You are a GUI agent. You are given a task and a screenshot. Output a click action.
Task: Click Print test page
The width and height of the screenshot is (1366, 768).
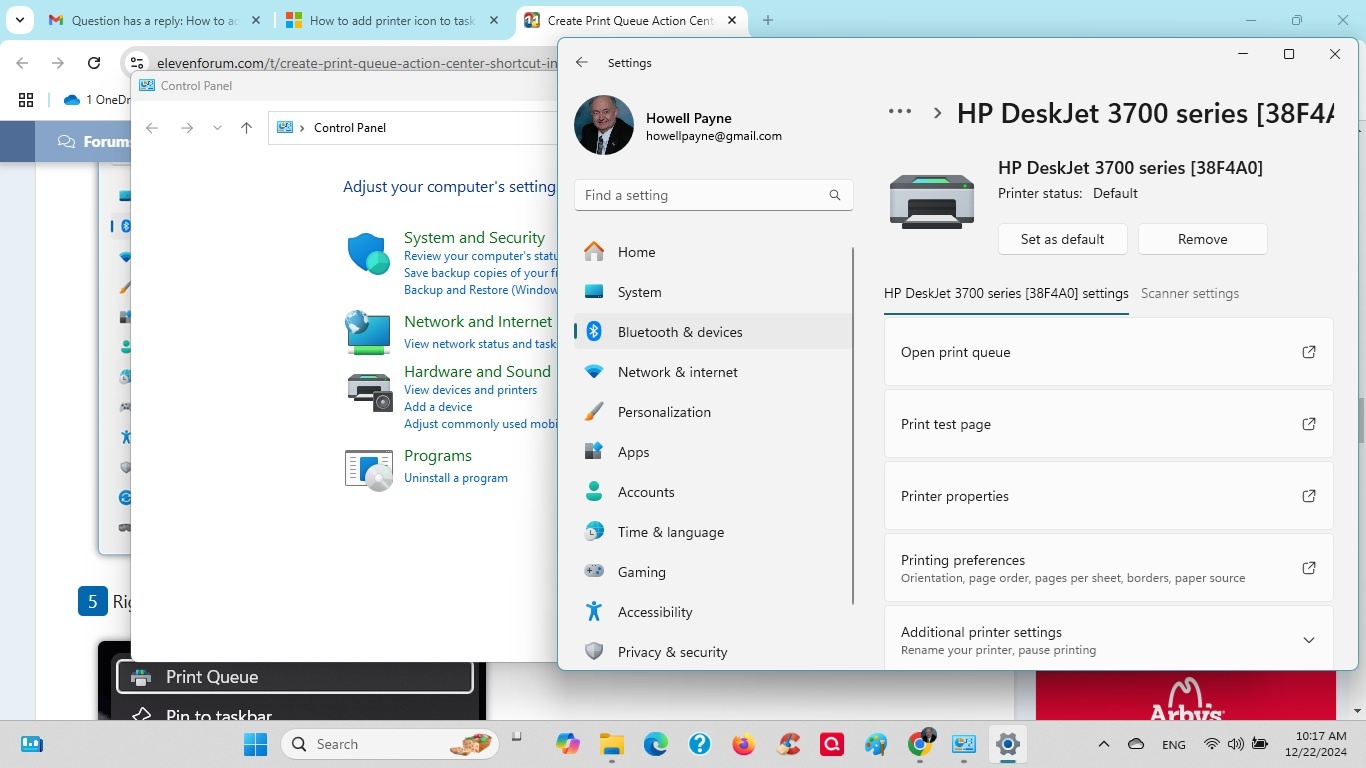point(1109,424)
